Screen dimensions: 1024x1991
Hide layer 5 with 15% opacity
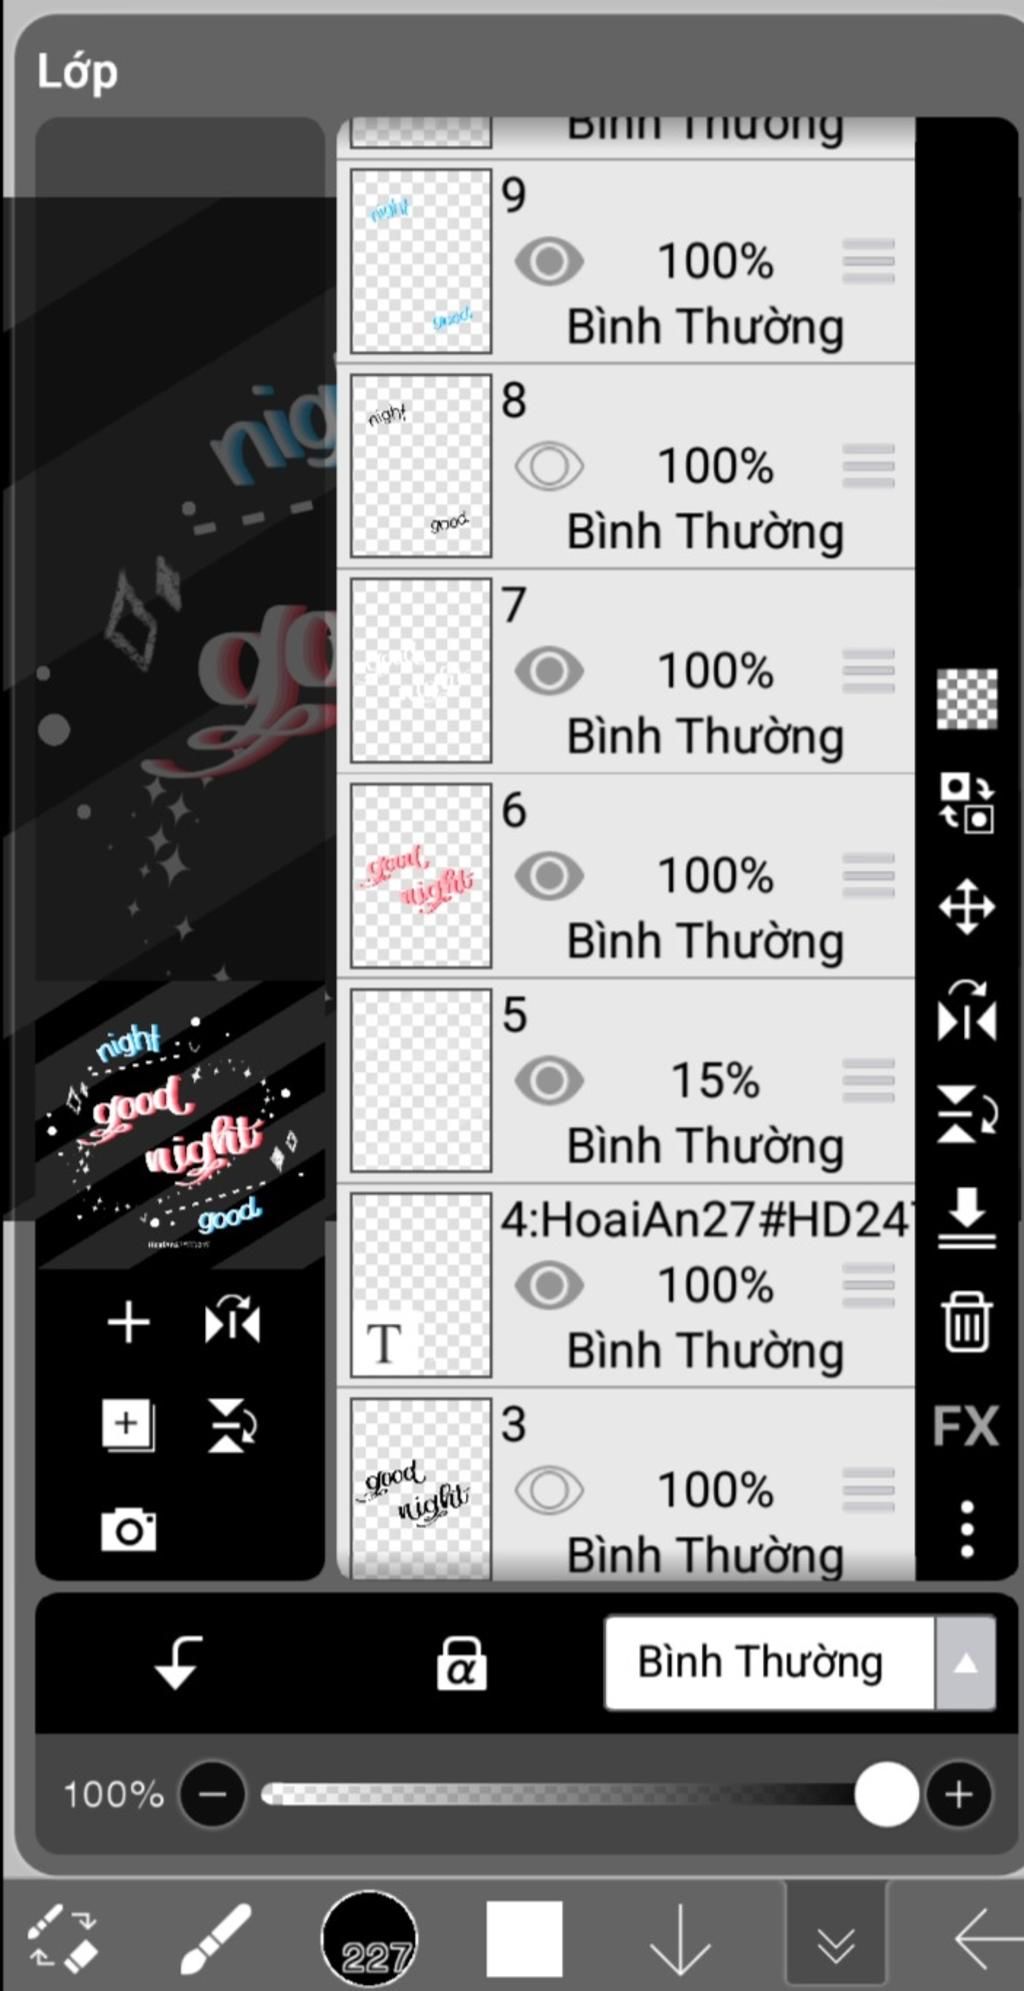coord(549,1080)
